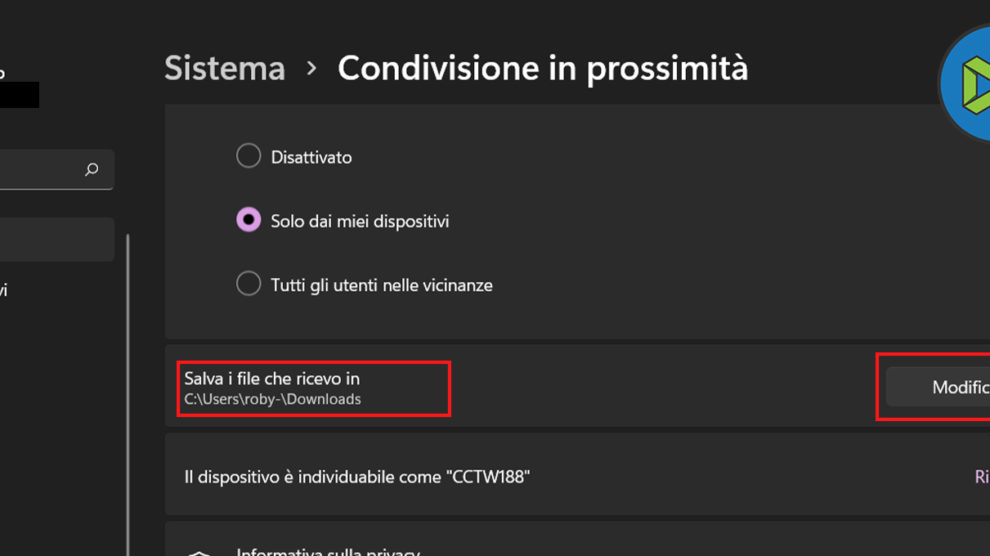This screenshot has height=556, width=990.
Task: Click the magnifier icon in the search box
Action: click(x=92, y=170)
